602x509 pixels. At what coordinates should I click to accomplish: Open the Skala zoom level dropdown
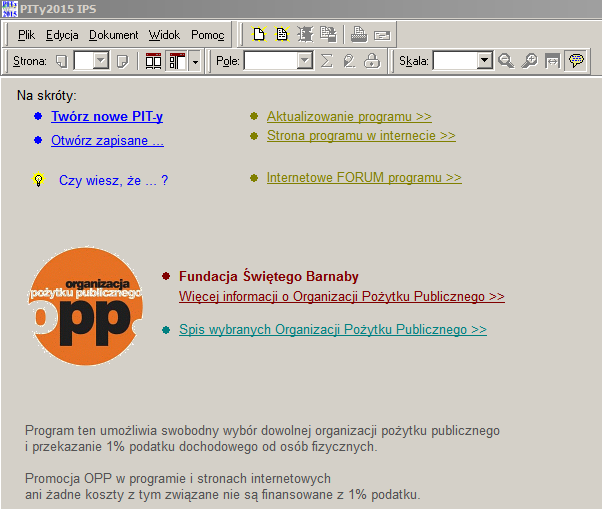pos(485,61)
